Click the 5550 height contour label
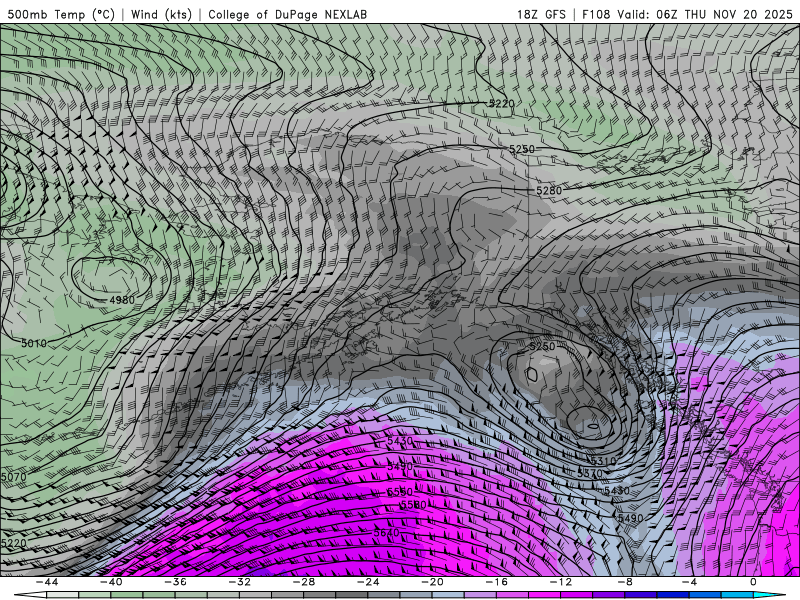This screenshot has height=600, width=800. pos(399,492)
